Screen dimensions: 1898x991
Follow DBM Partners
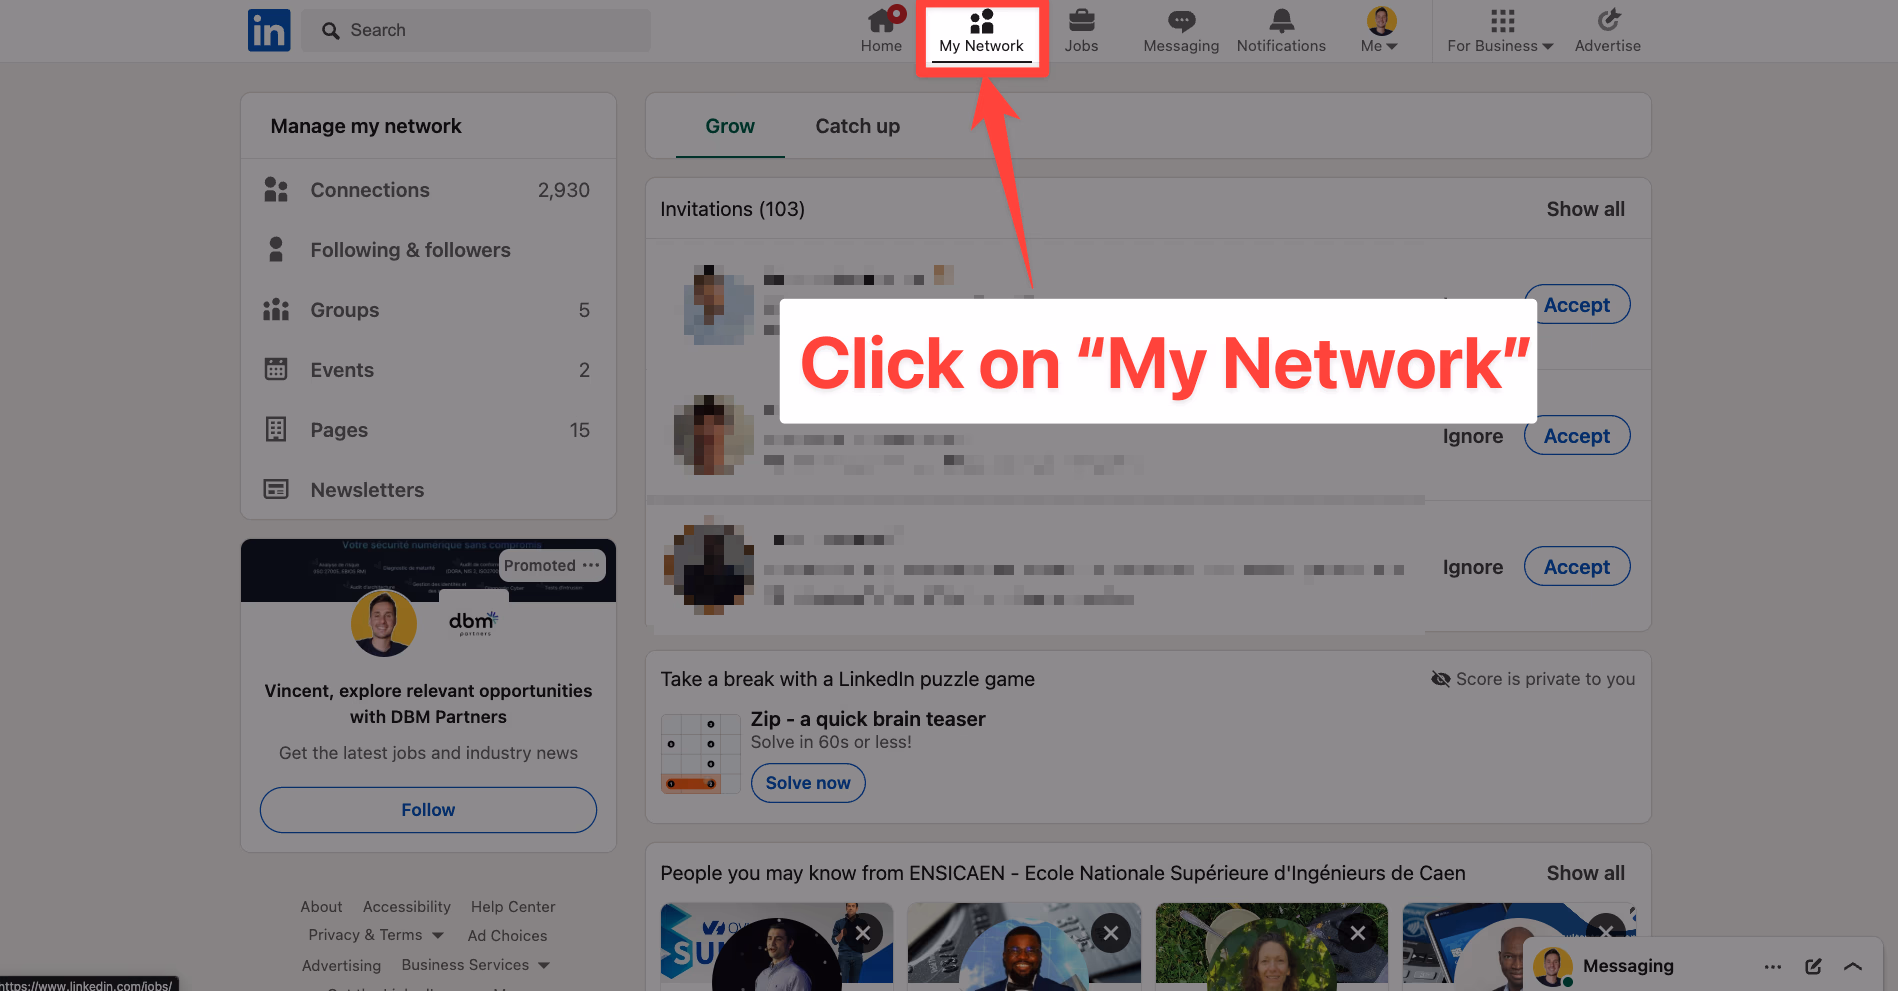tap(428, 810)
